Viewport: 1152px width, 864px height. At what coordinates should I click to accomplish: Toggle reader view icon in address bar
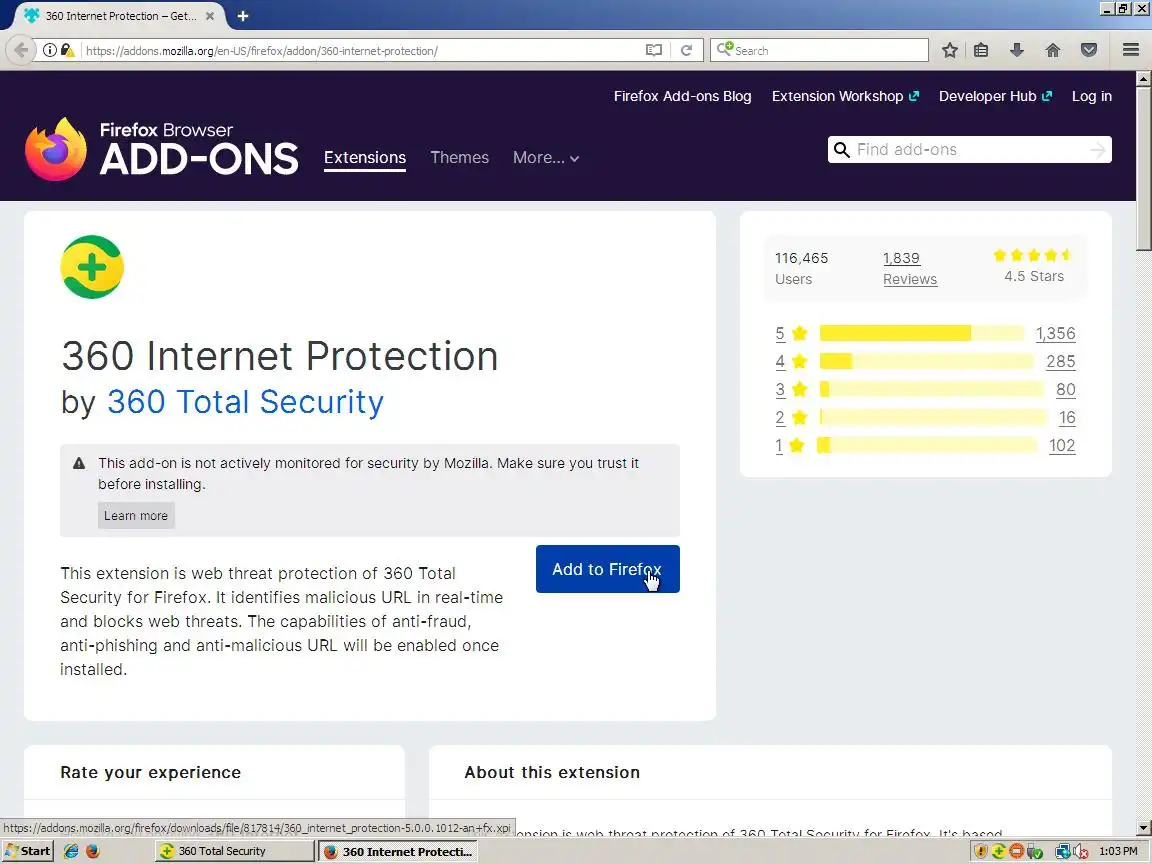pos(653,50)
